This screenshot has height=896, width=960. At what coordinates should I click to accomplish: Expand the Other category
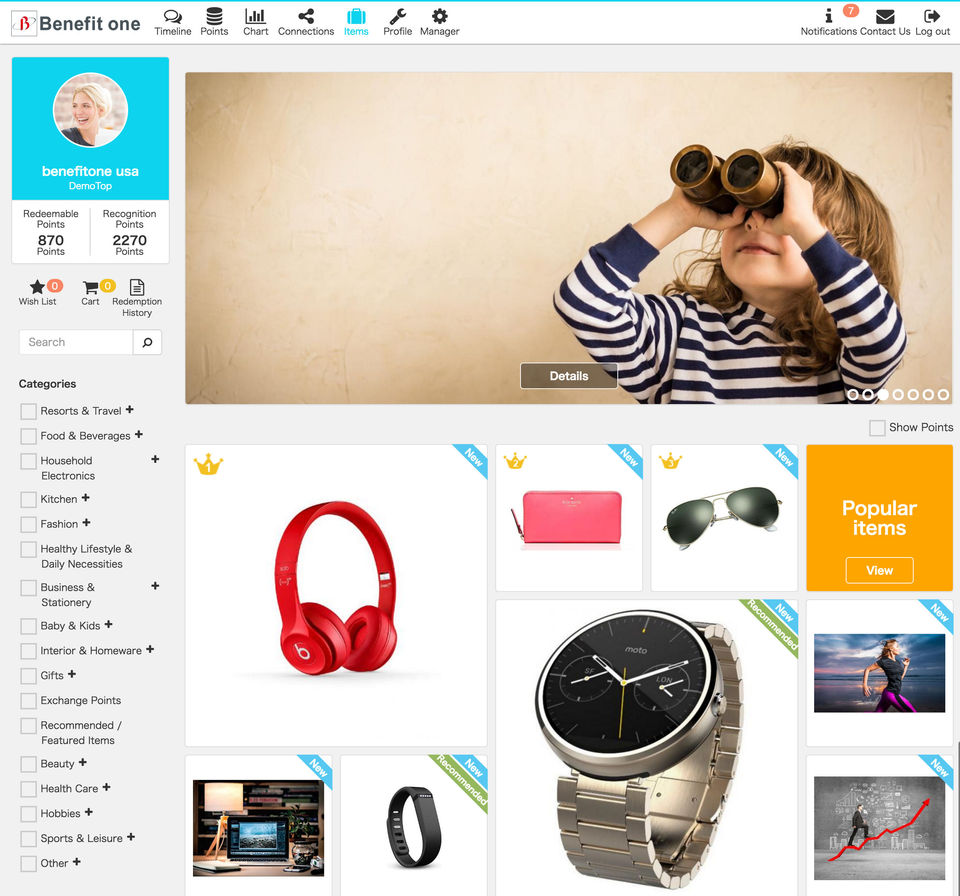(77, 862)
